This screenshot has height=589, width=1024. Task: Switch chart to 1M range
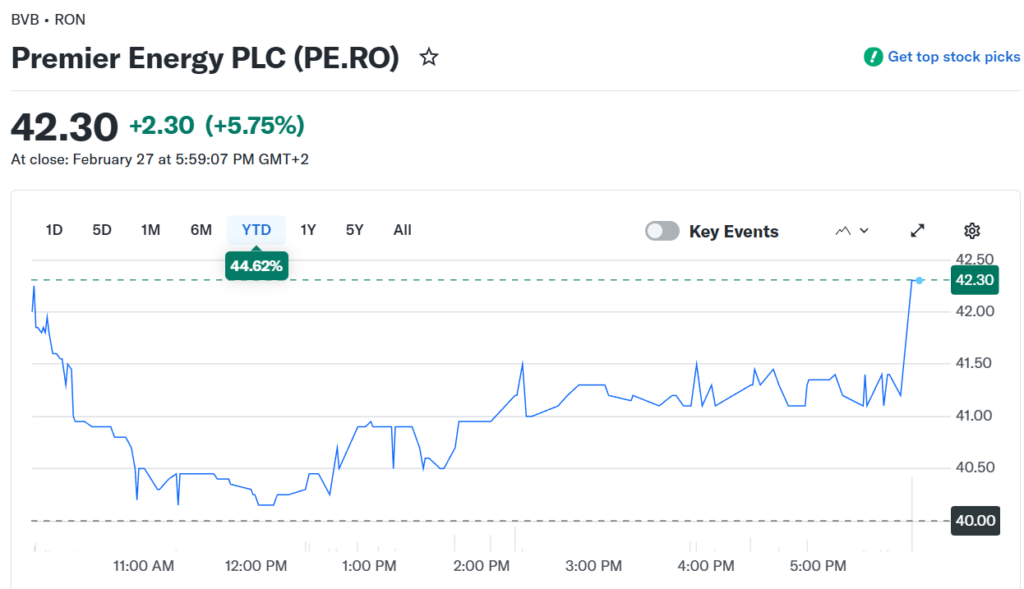click(x=151, y=230)
